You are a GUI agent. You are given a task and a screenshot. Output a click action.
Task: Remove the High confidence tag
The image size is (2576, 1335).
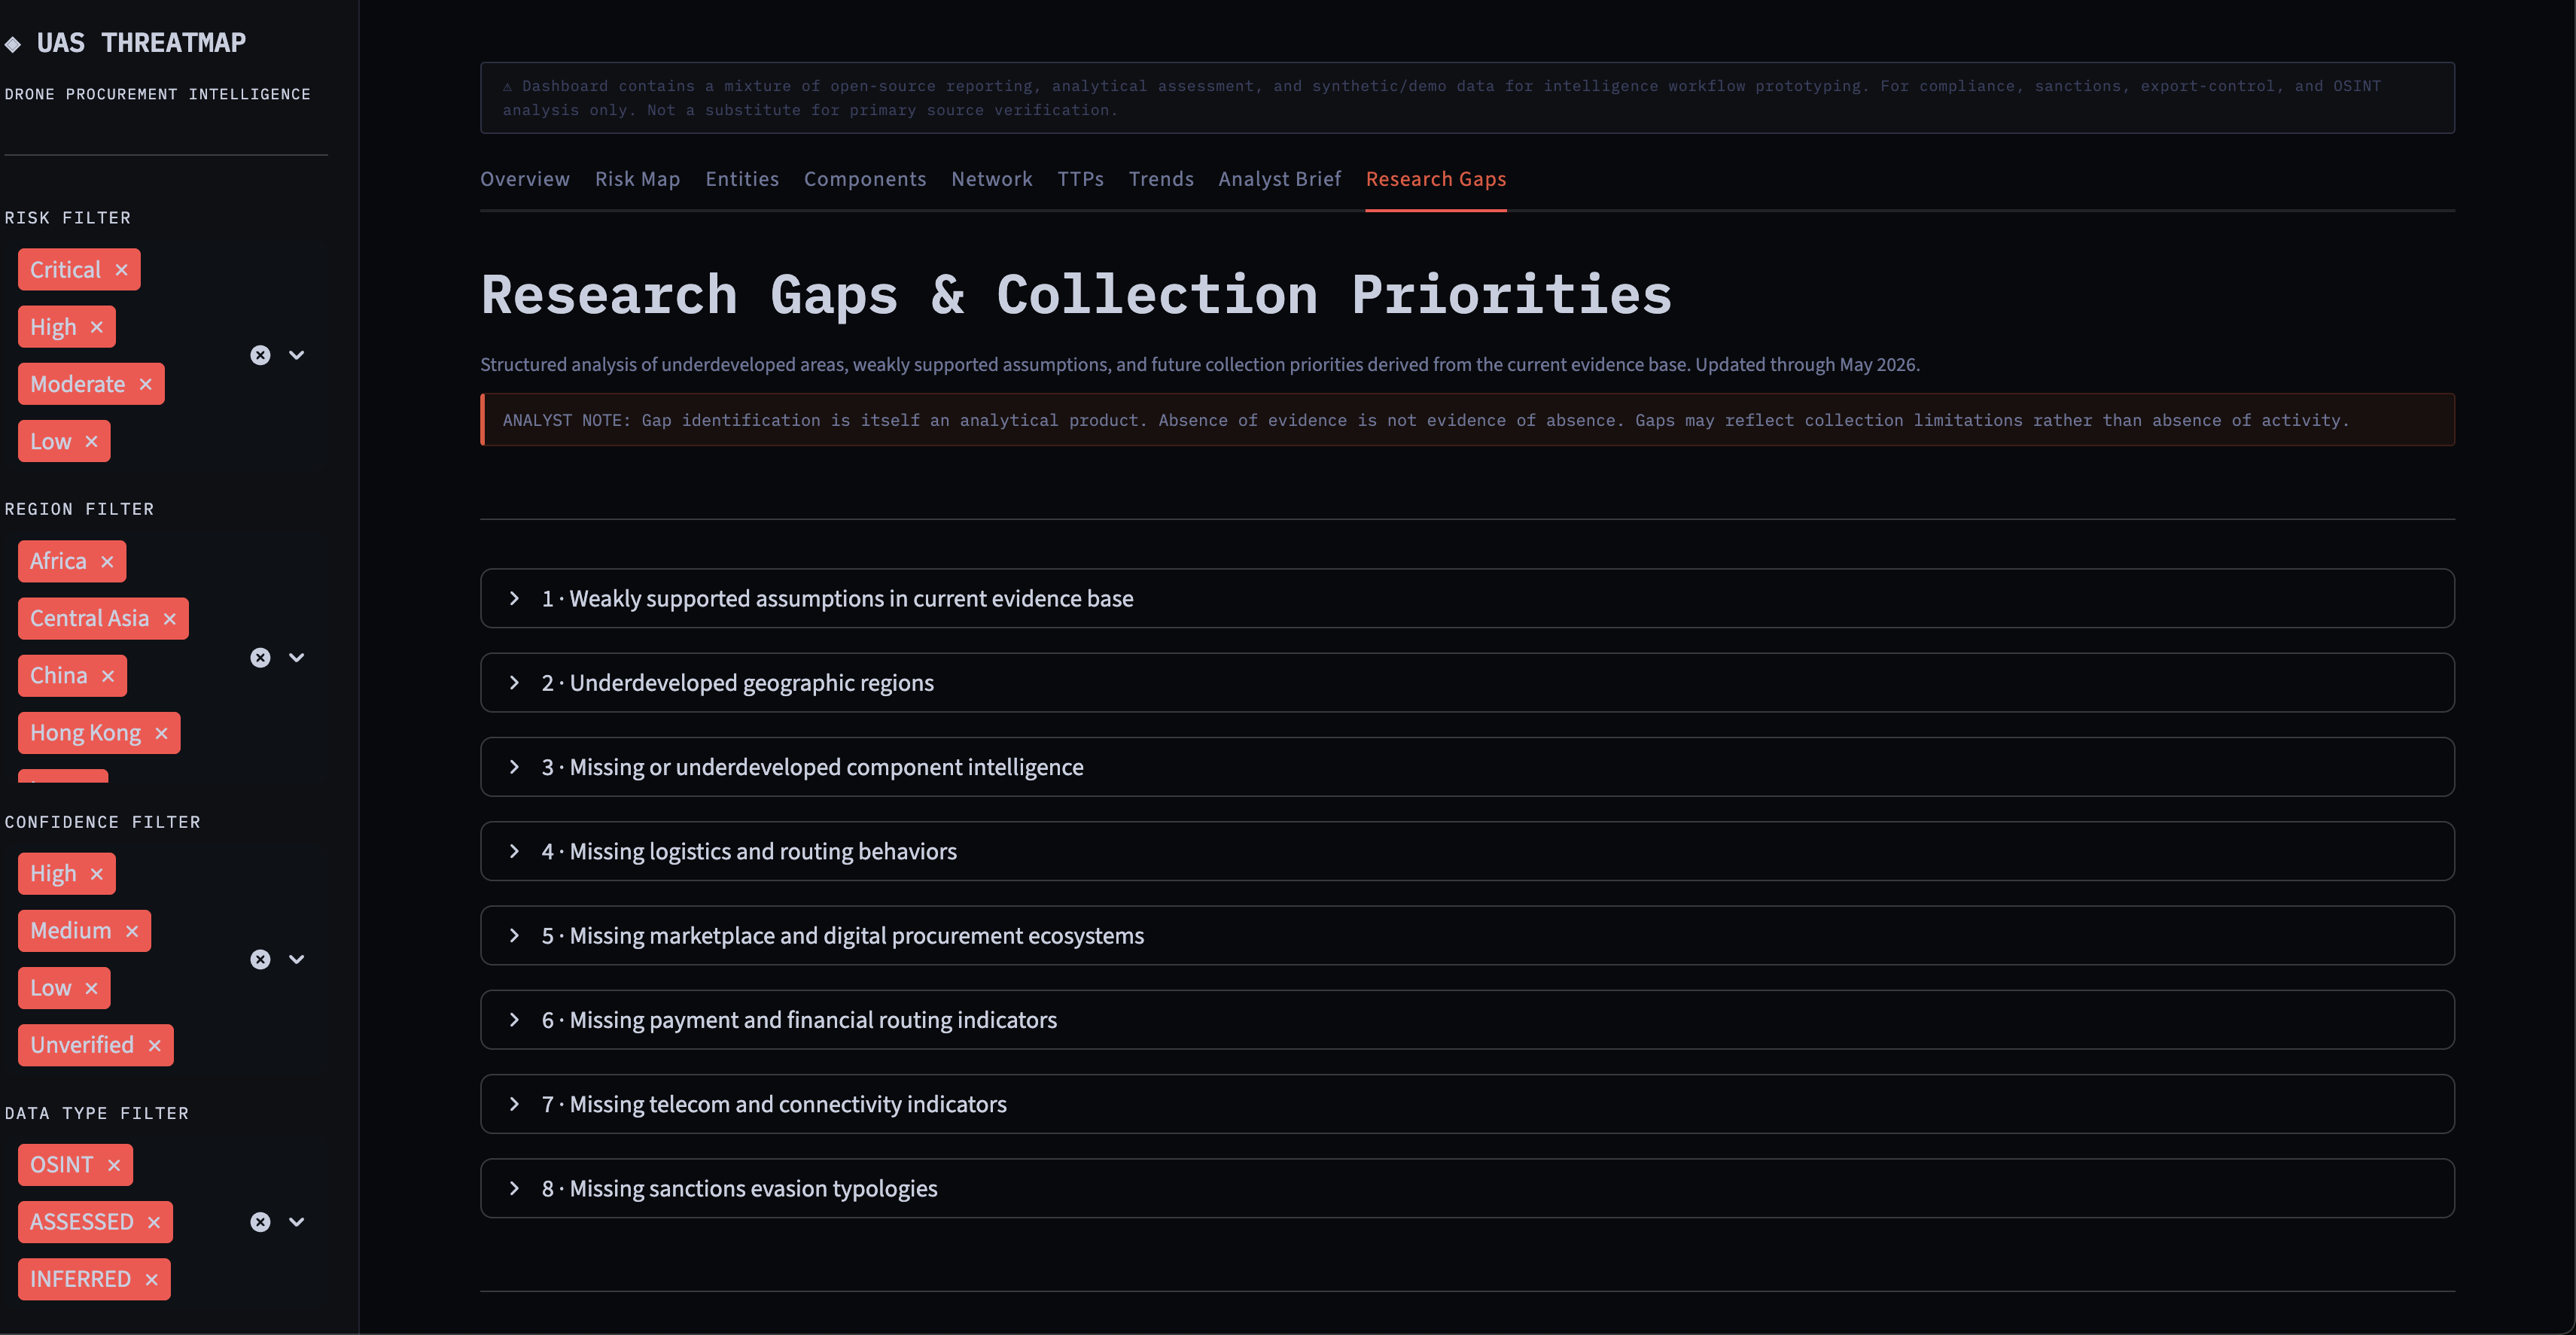tap(96, 874)
